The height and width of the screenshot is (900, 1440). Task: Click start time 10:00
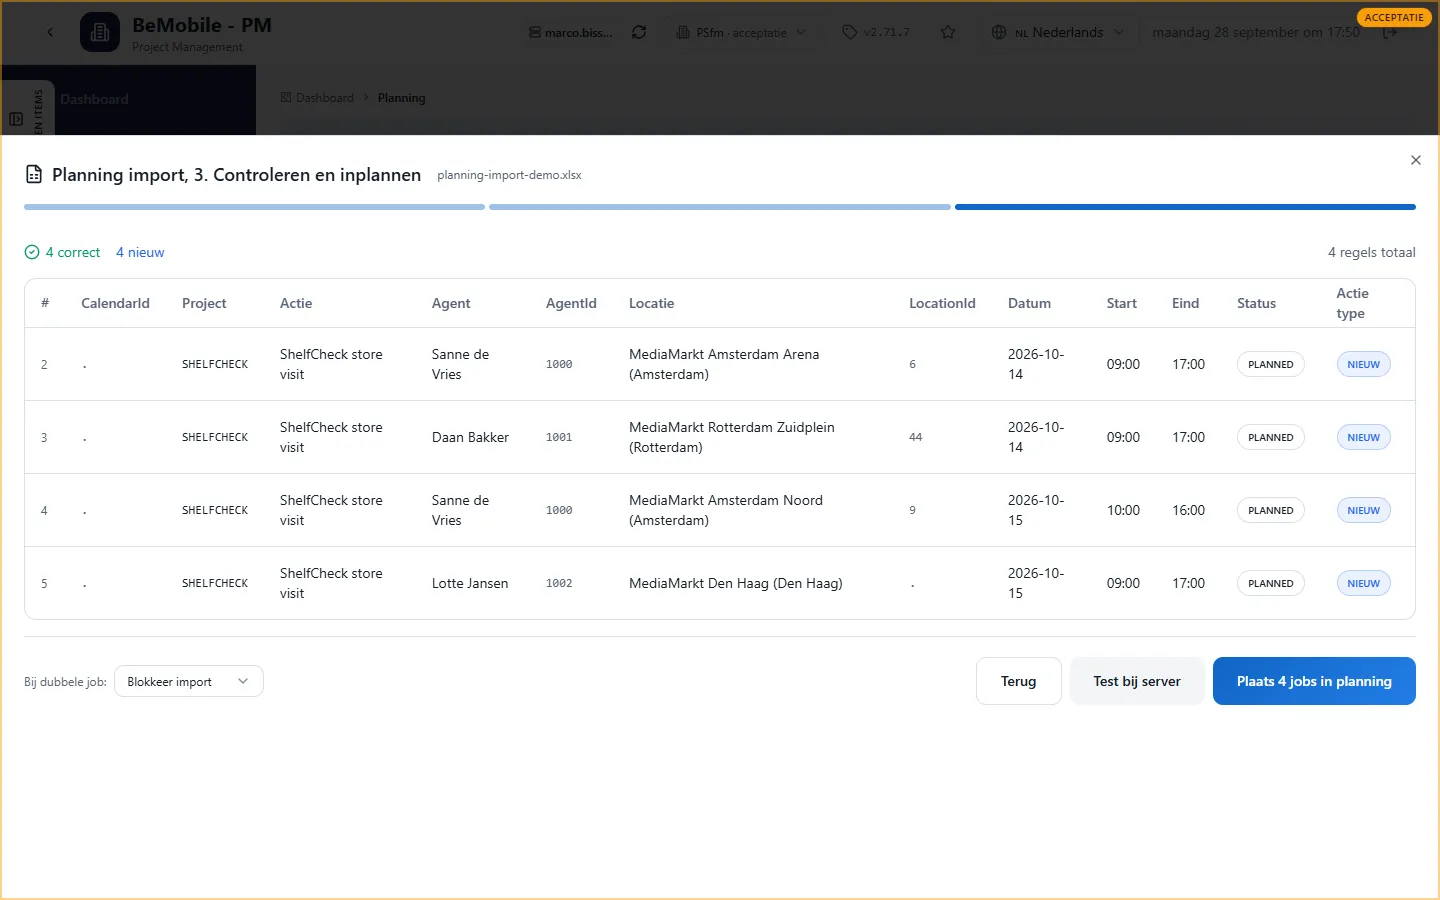coord(1123,510)
